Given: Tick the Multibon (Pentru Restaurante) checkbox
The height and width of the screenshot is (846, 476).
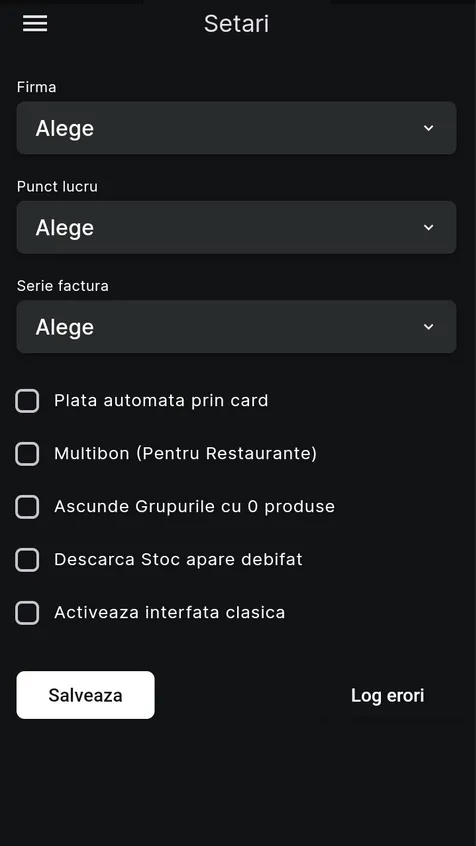Looking at the screenshot, I should (x=27, y=454).
